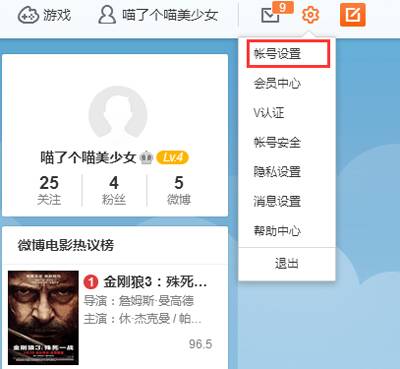This screenshot has width=400, height=369.
Task: Open the 5 微博 posts count
Action: pyautogui.click(x=179, y=190)
